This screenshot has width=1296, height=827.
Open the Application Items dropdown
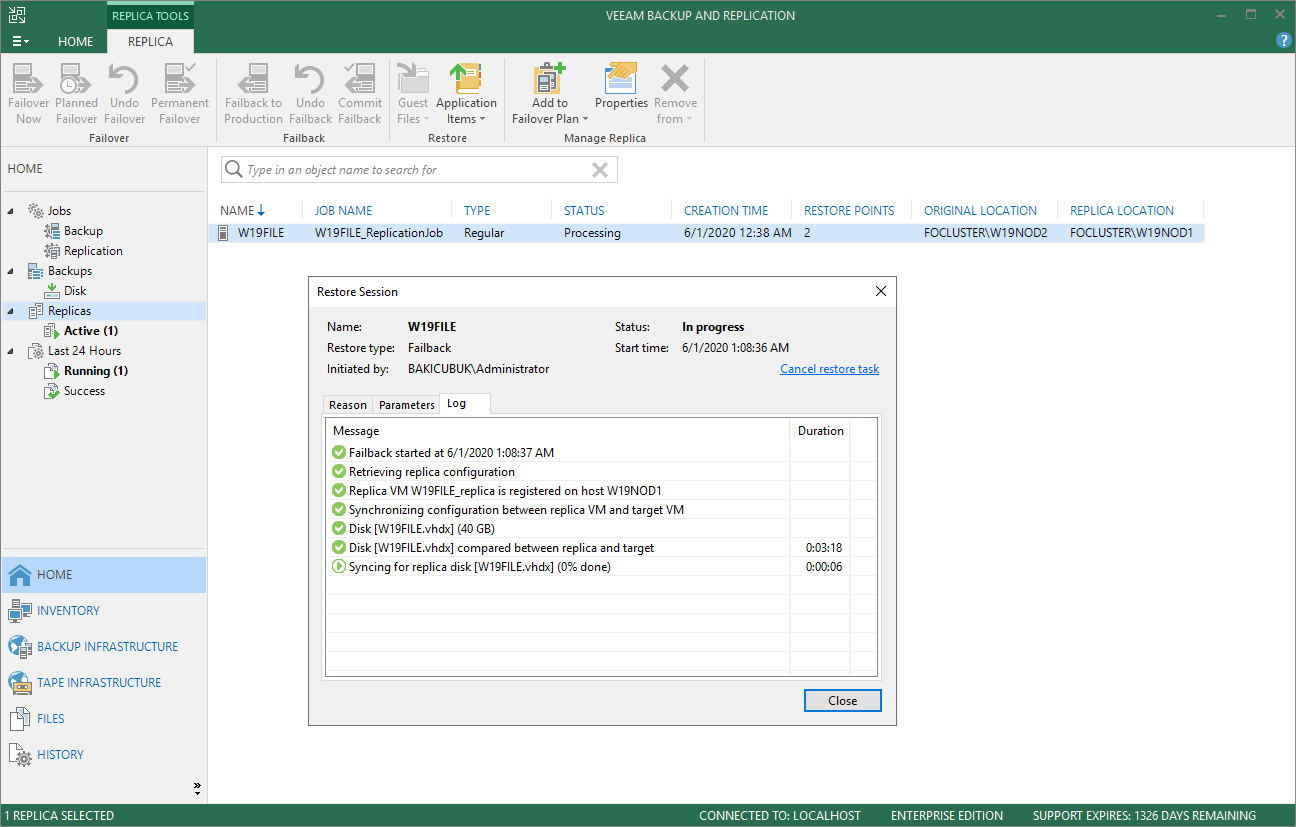[x=466, y=94]
